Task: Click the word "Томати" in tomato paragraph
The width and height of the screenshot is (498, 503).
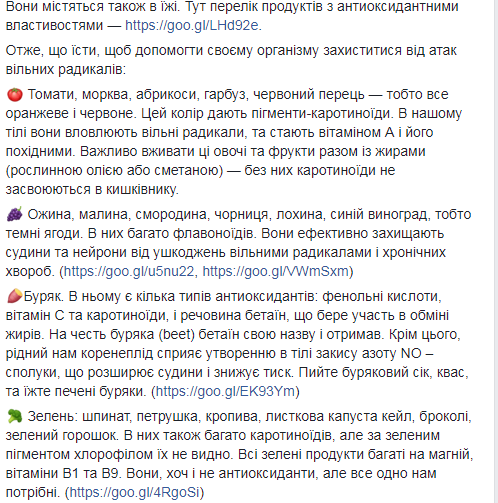Action: [53, 95]
